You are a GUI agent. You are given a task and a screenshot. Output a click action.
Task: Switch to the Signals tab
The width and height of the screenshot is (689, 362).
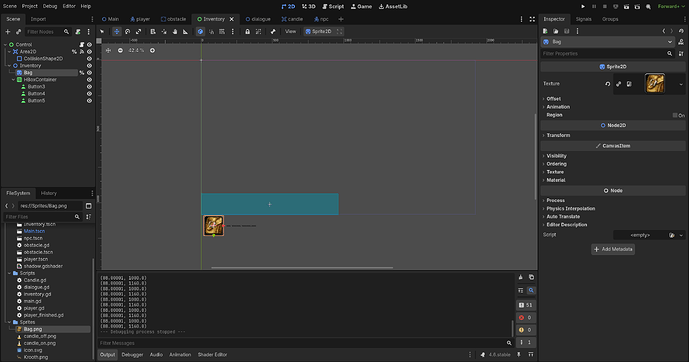pyautogui.click(x=583, y=19)
